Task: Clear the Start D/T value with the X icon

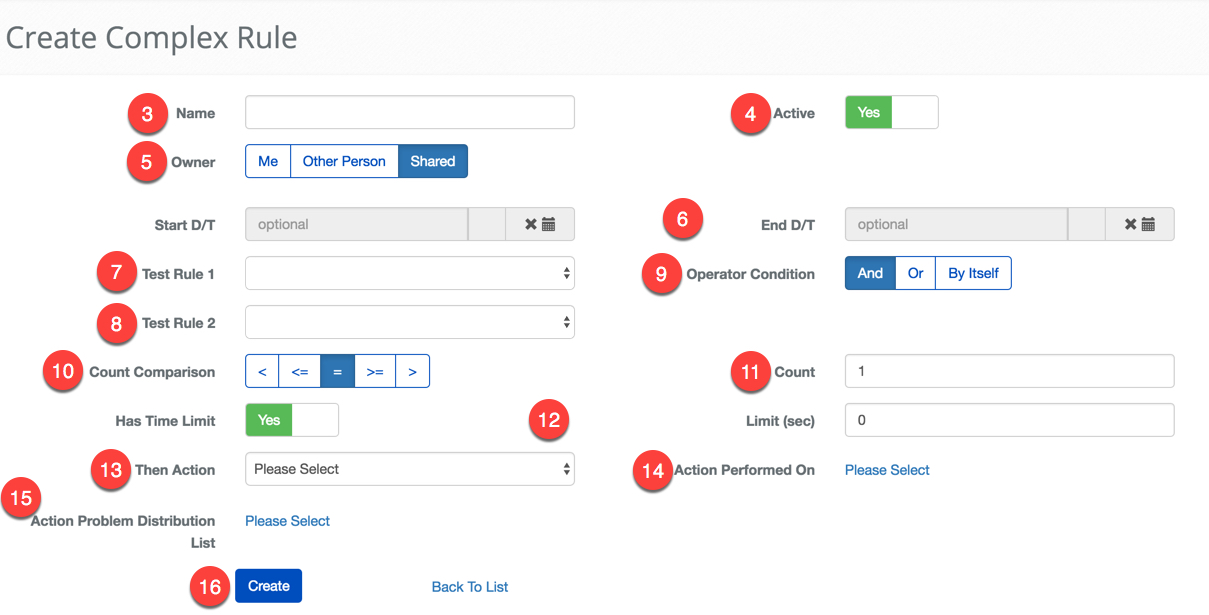Action: tap(531, 225)
